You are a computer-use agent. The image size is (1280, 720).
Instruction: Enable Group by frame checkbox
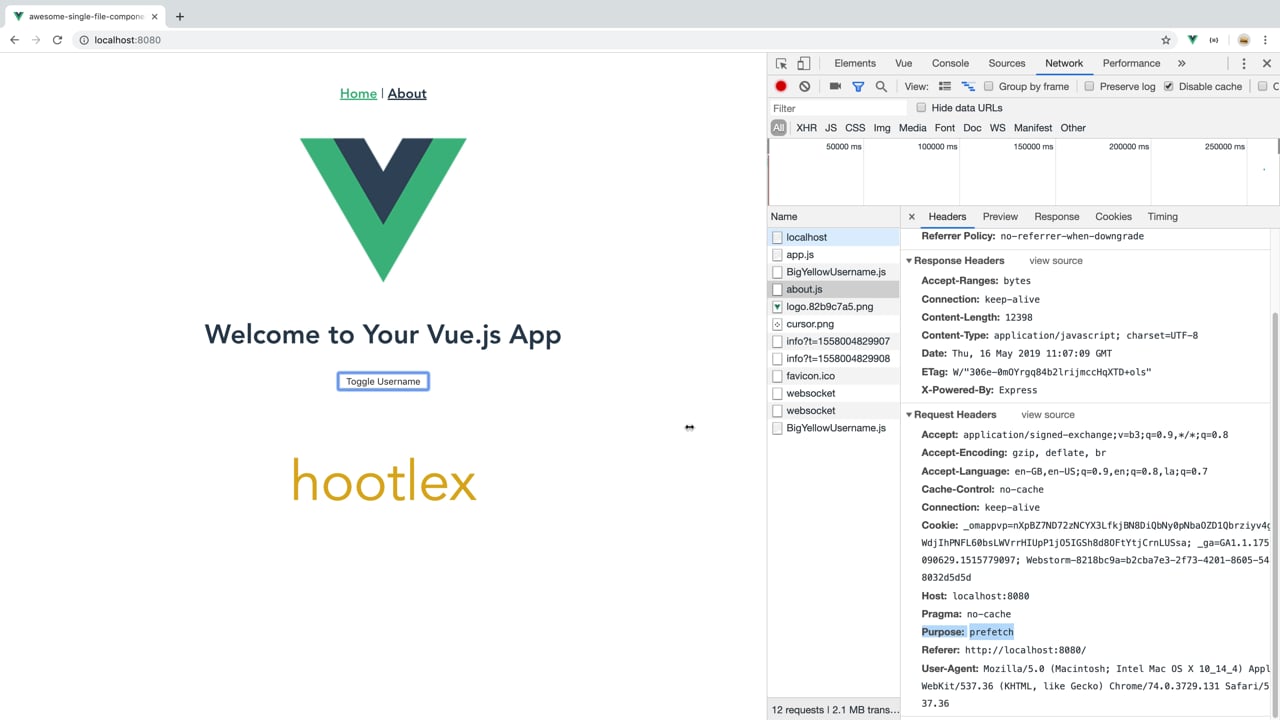(988, 86)
